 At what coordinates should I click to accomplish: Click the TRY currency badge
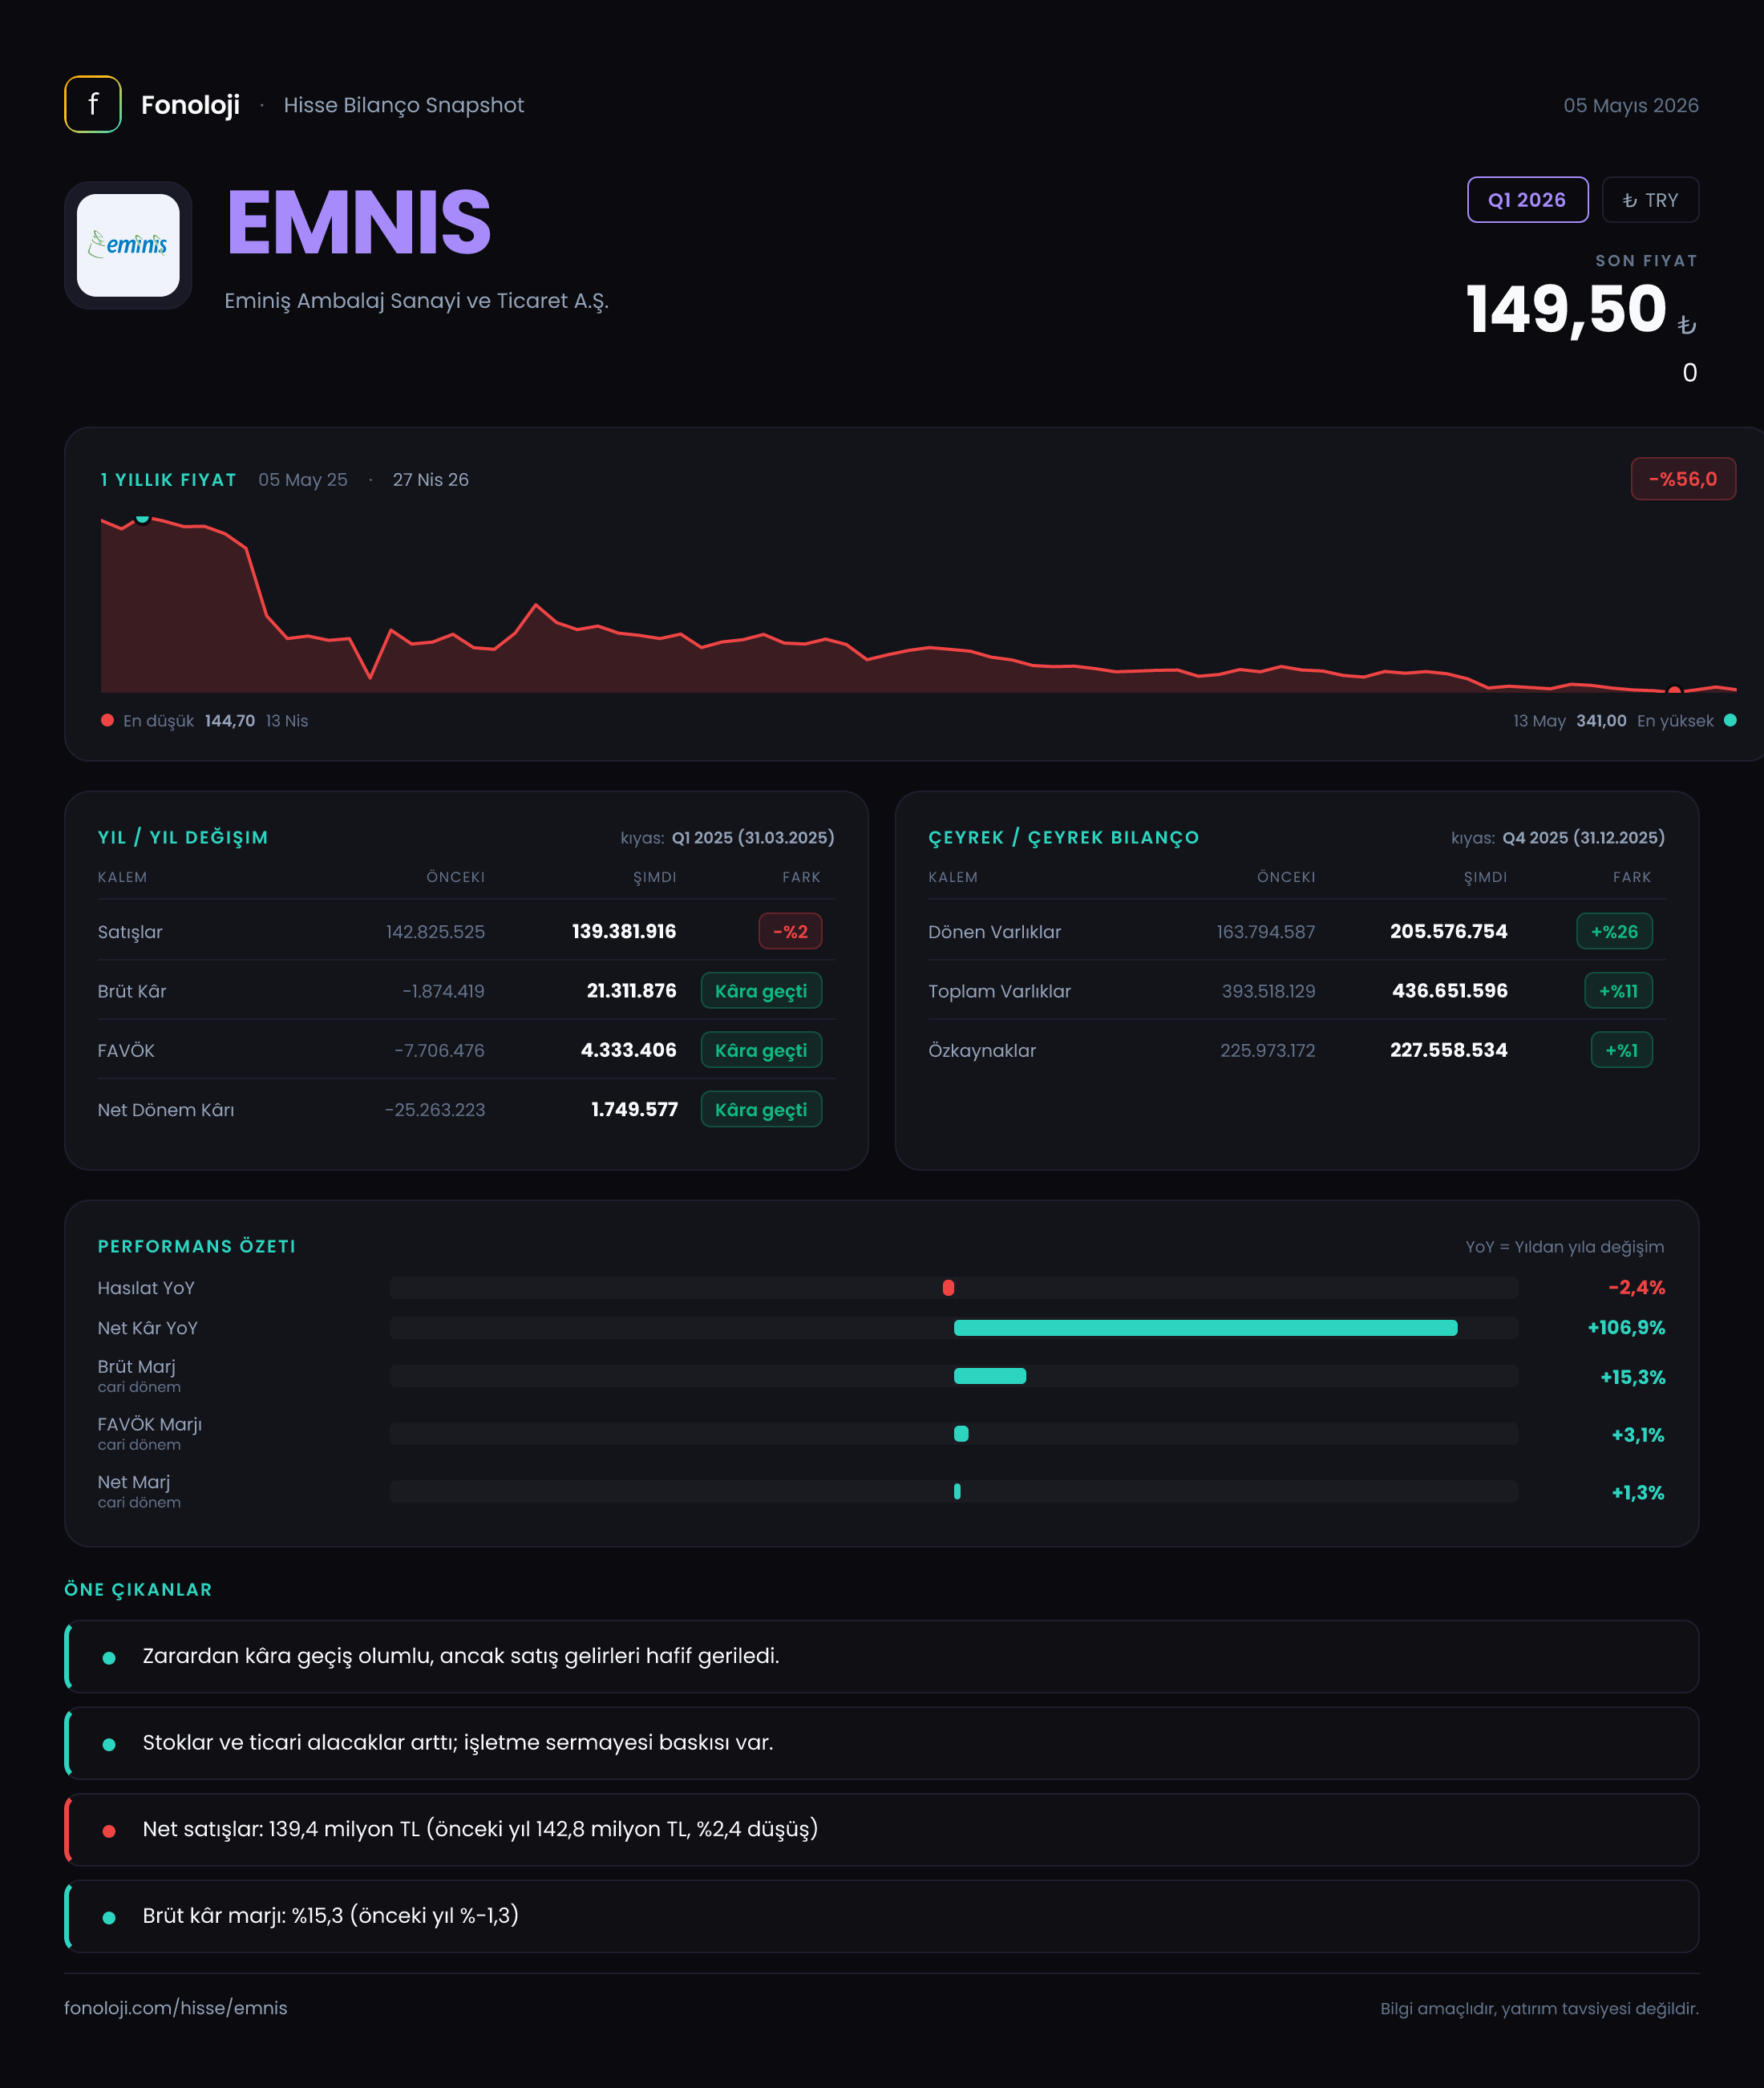(x=1650, y=200)
